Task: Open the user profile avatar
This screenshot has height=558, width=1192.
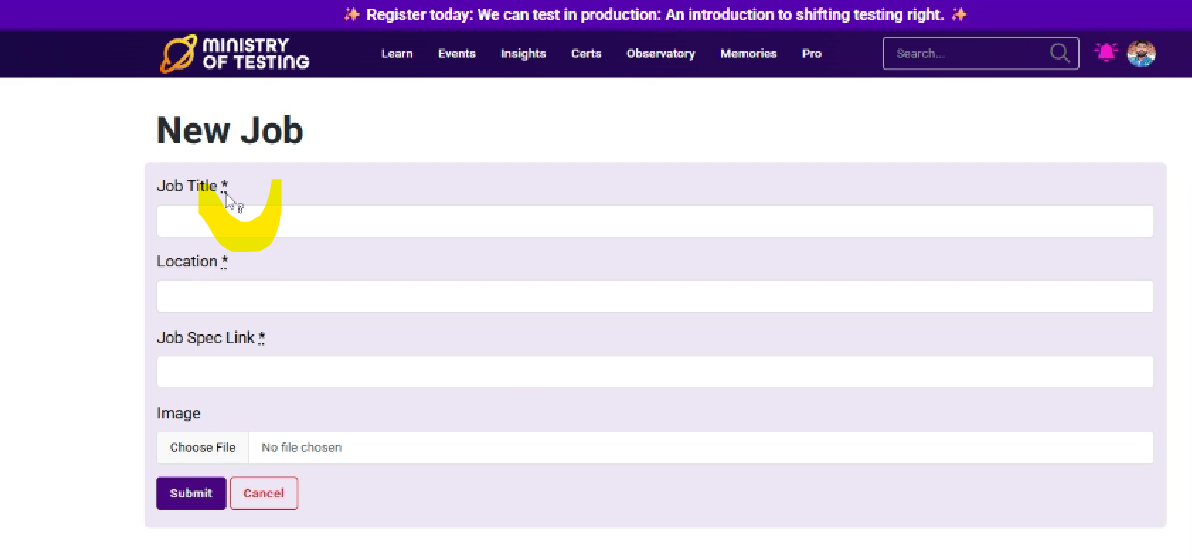Action: [1141, 54]
